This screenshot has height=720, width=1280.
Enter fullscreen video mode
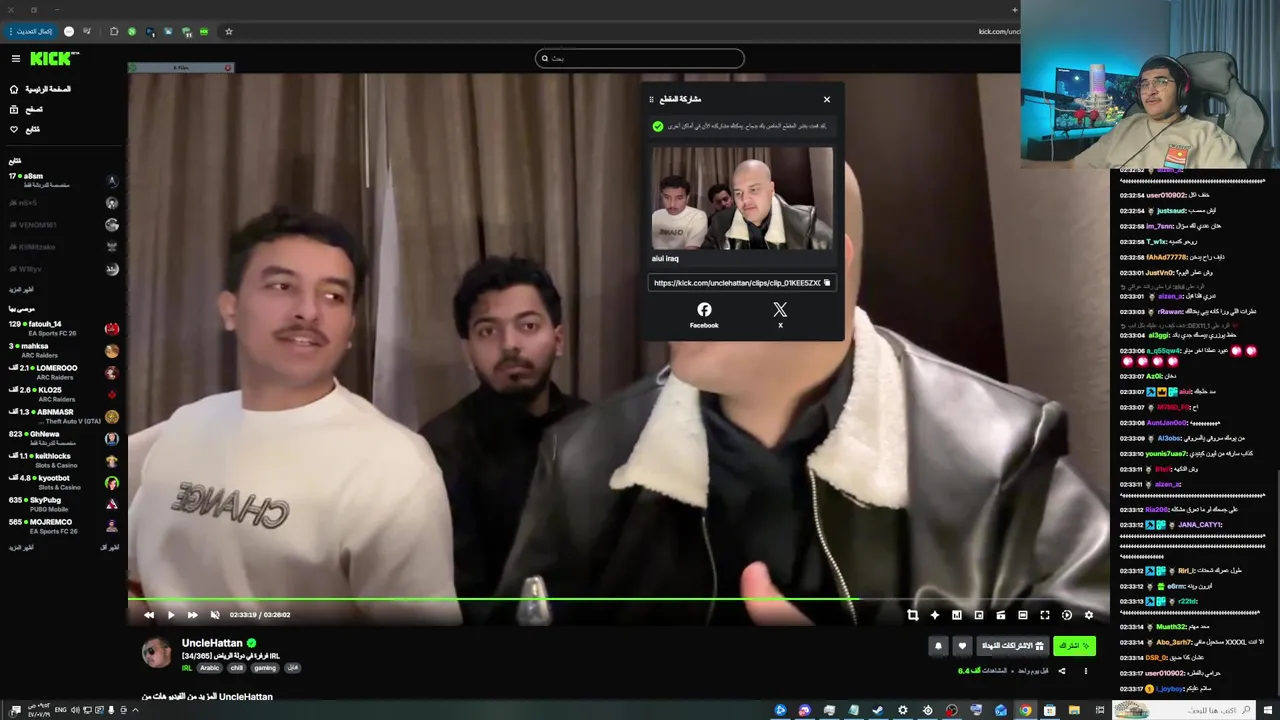pyautogui.click(x=1045, y=615)
